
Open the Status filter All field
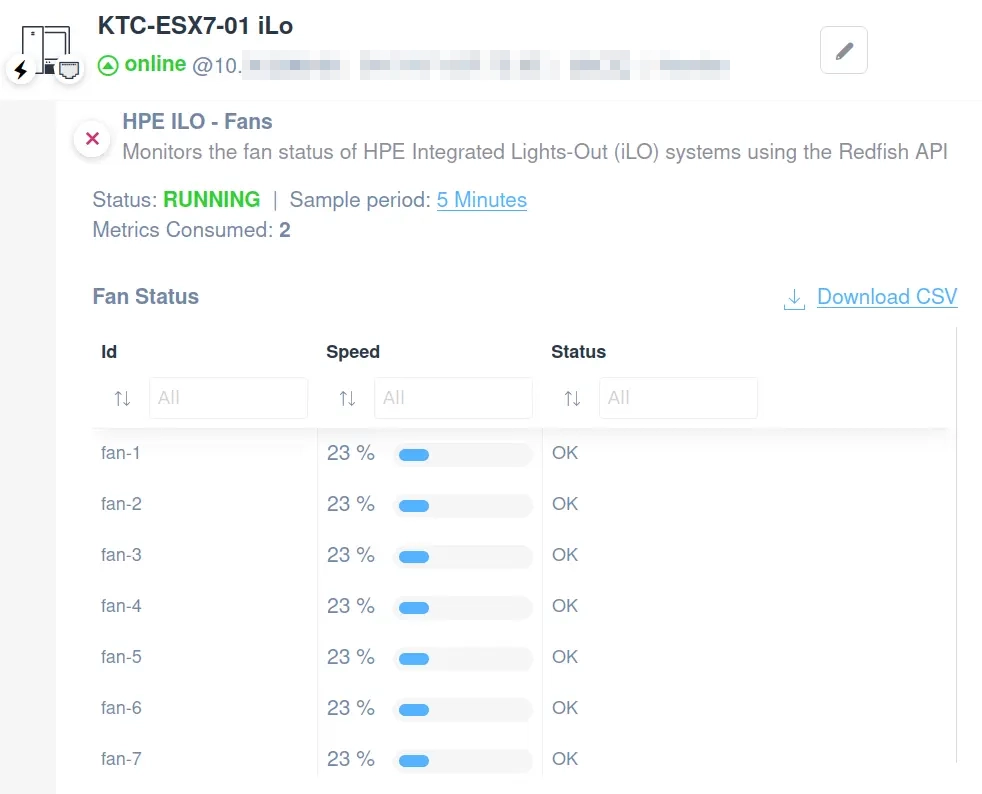pos(678,398)
